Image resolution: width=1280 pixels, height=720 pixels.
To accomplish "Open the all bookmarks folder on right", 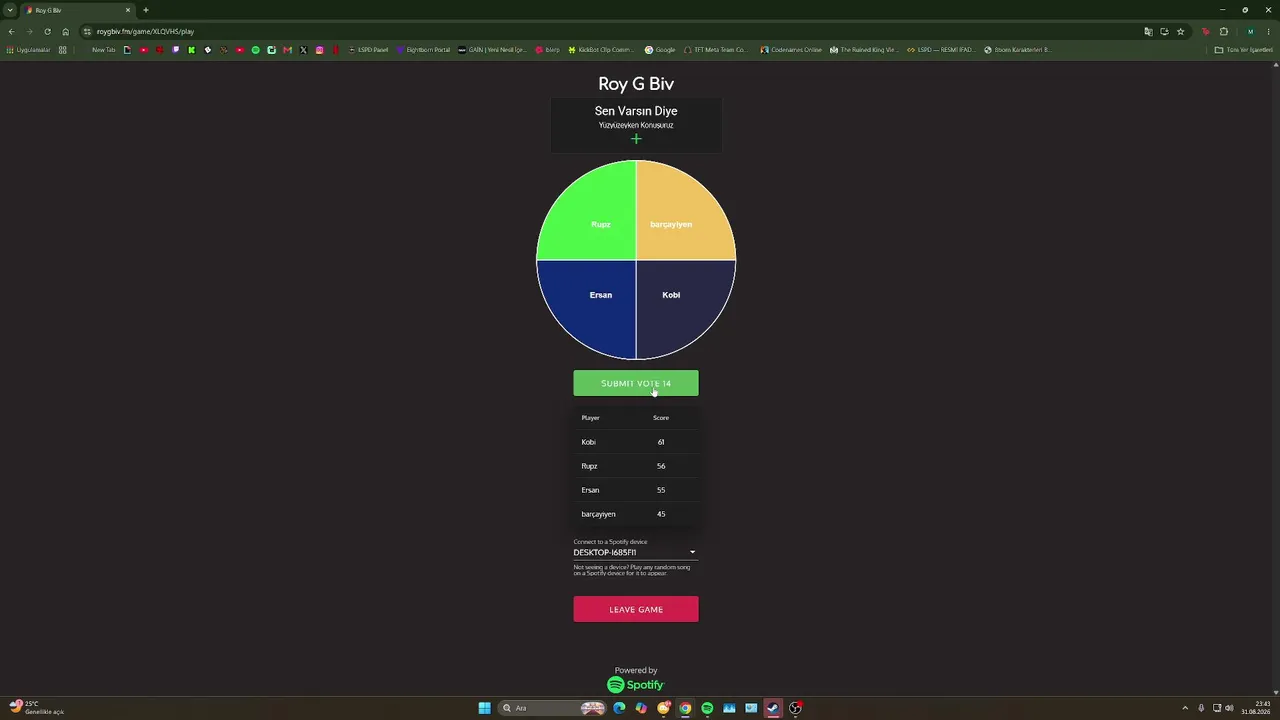I will point(1245,50).
